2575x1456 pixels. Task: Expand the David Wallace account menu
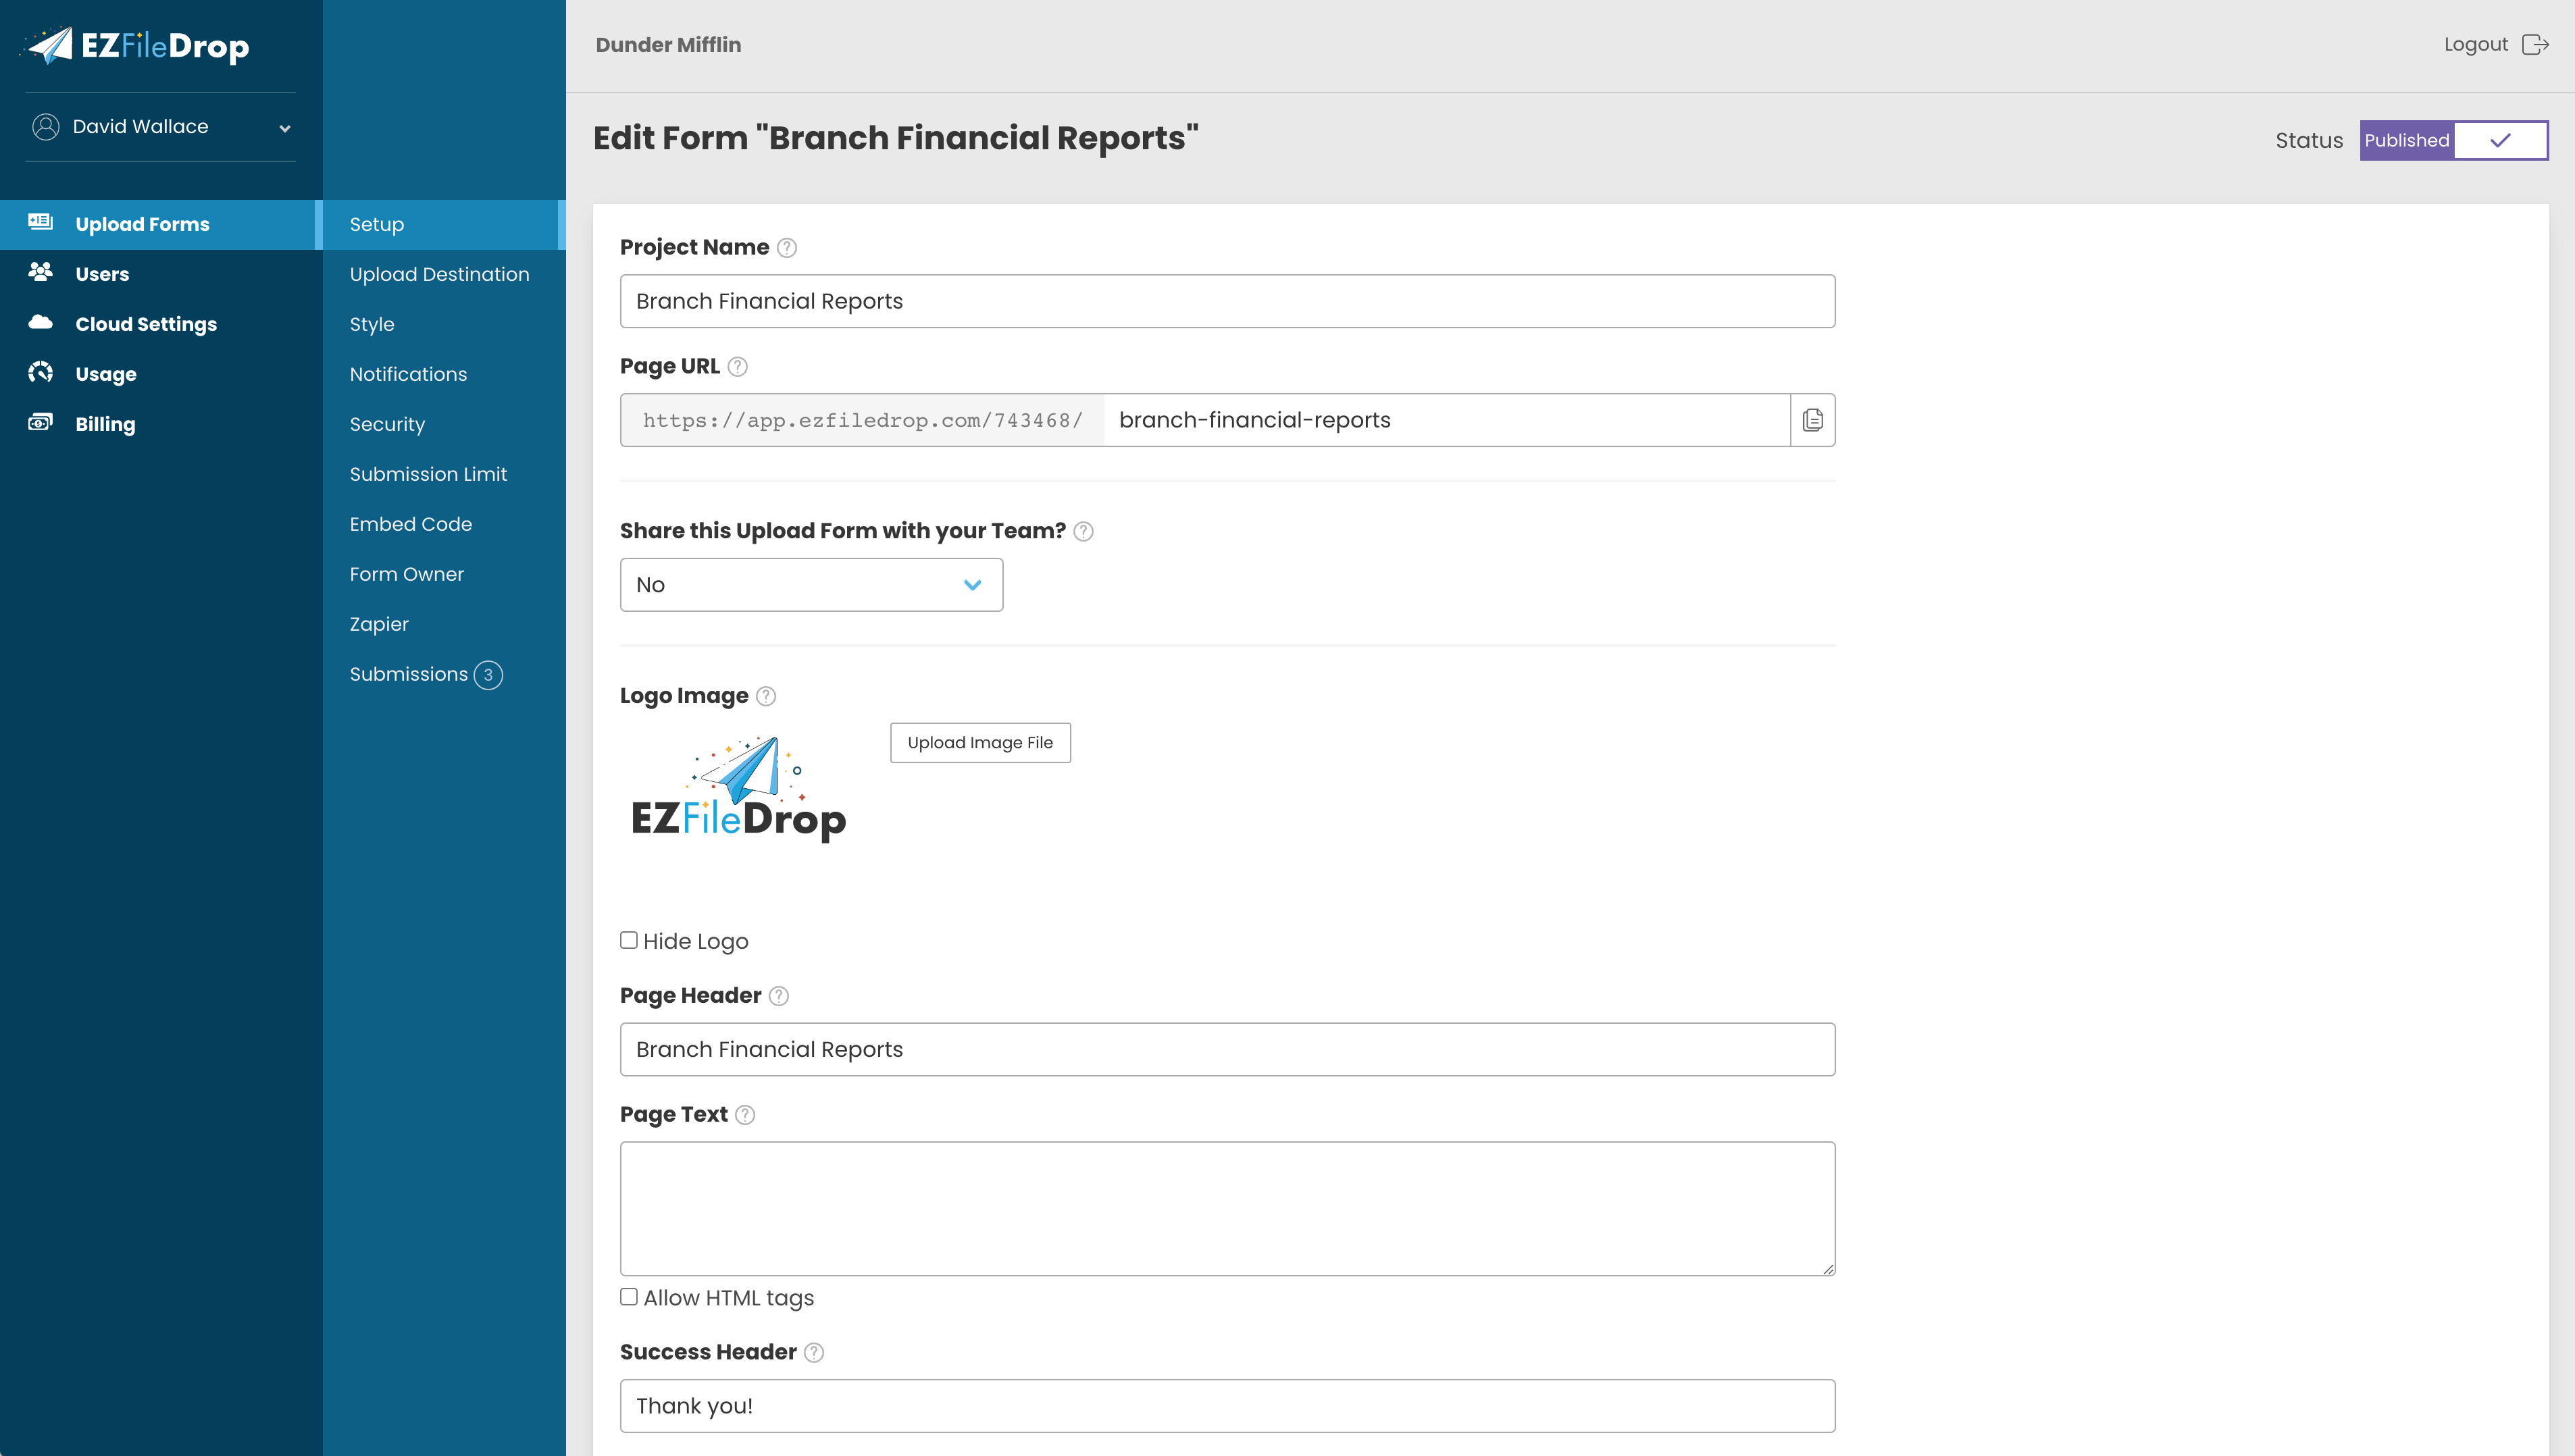point(284,127)
